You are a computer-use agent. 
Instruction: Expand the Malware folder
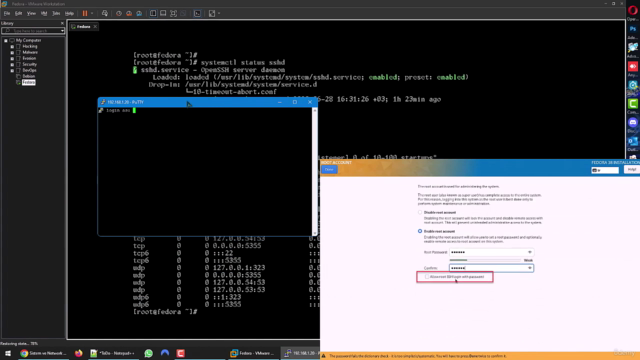coord(12,52)
